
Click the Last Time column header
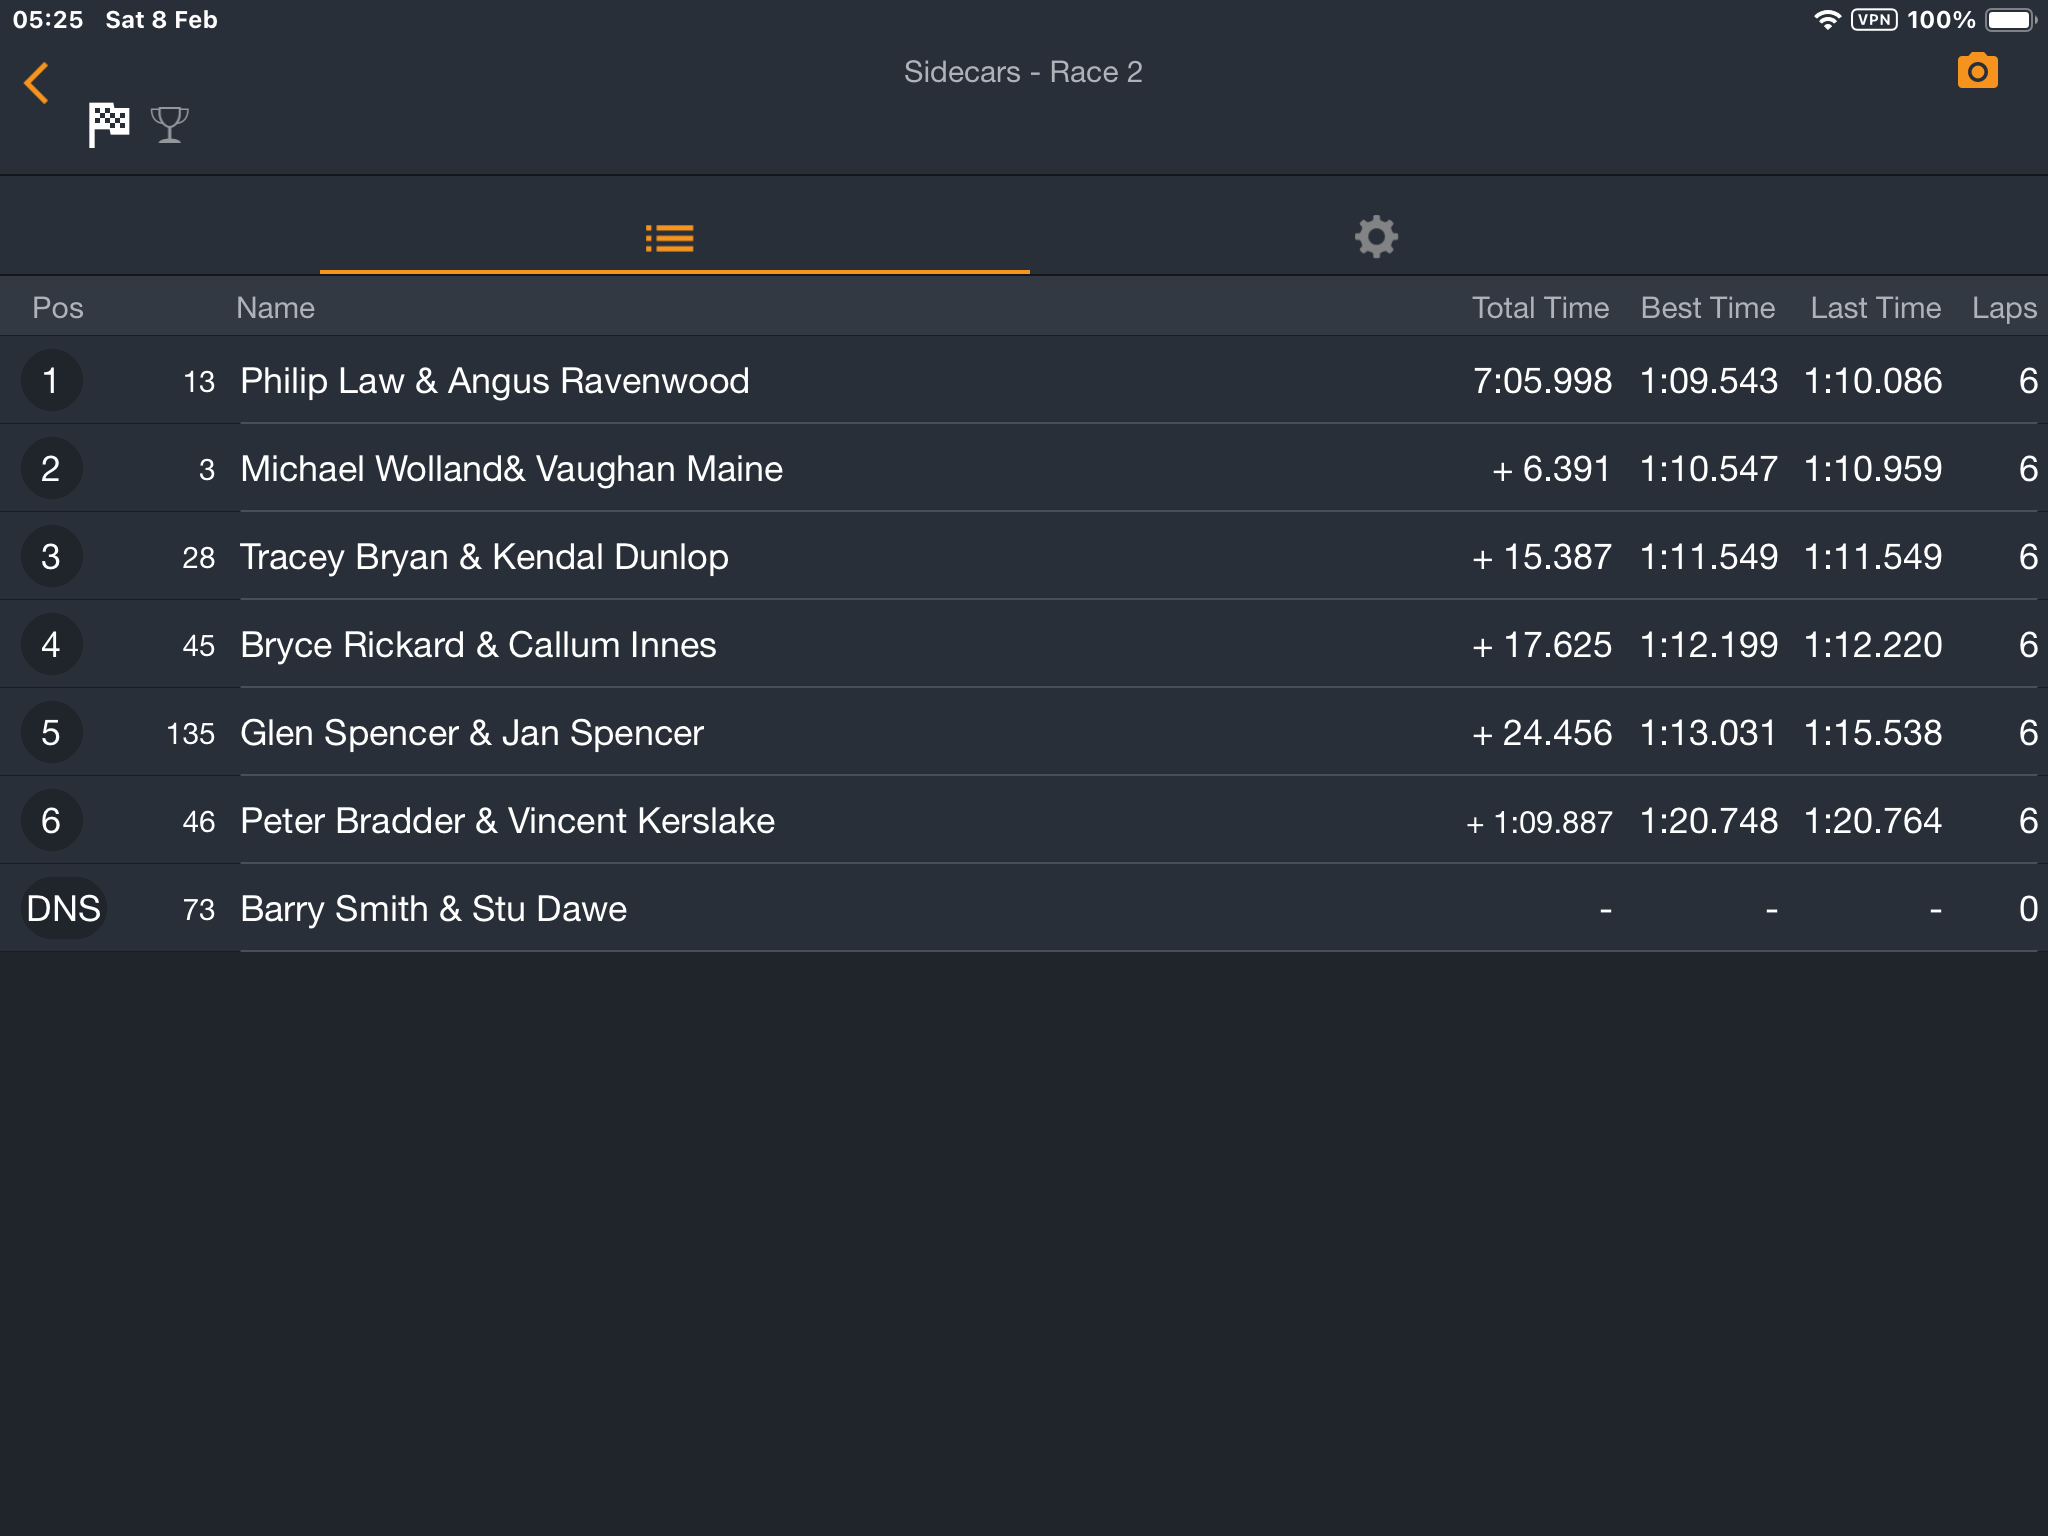click(x=1876, y=308)
